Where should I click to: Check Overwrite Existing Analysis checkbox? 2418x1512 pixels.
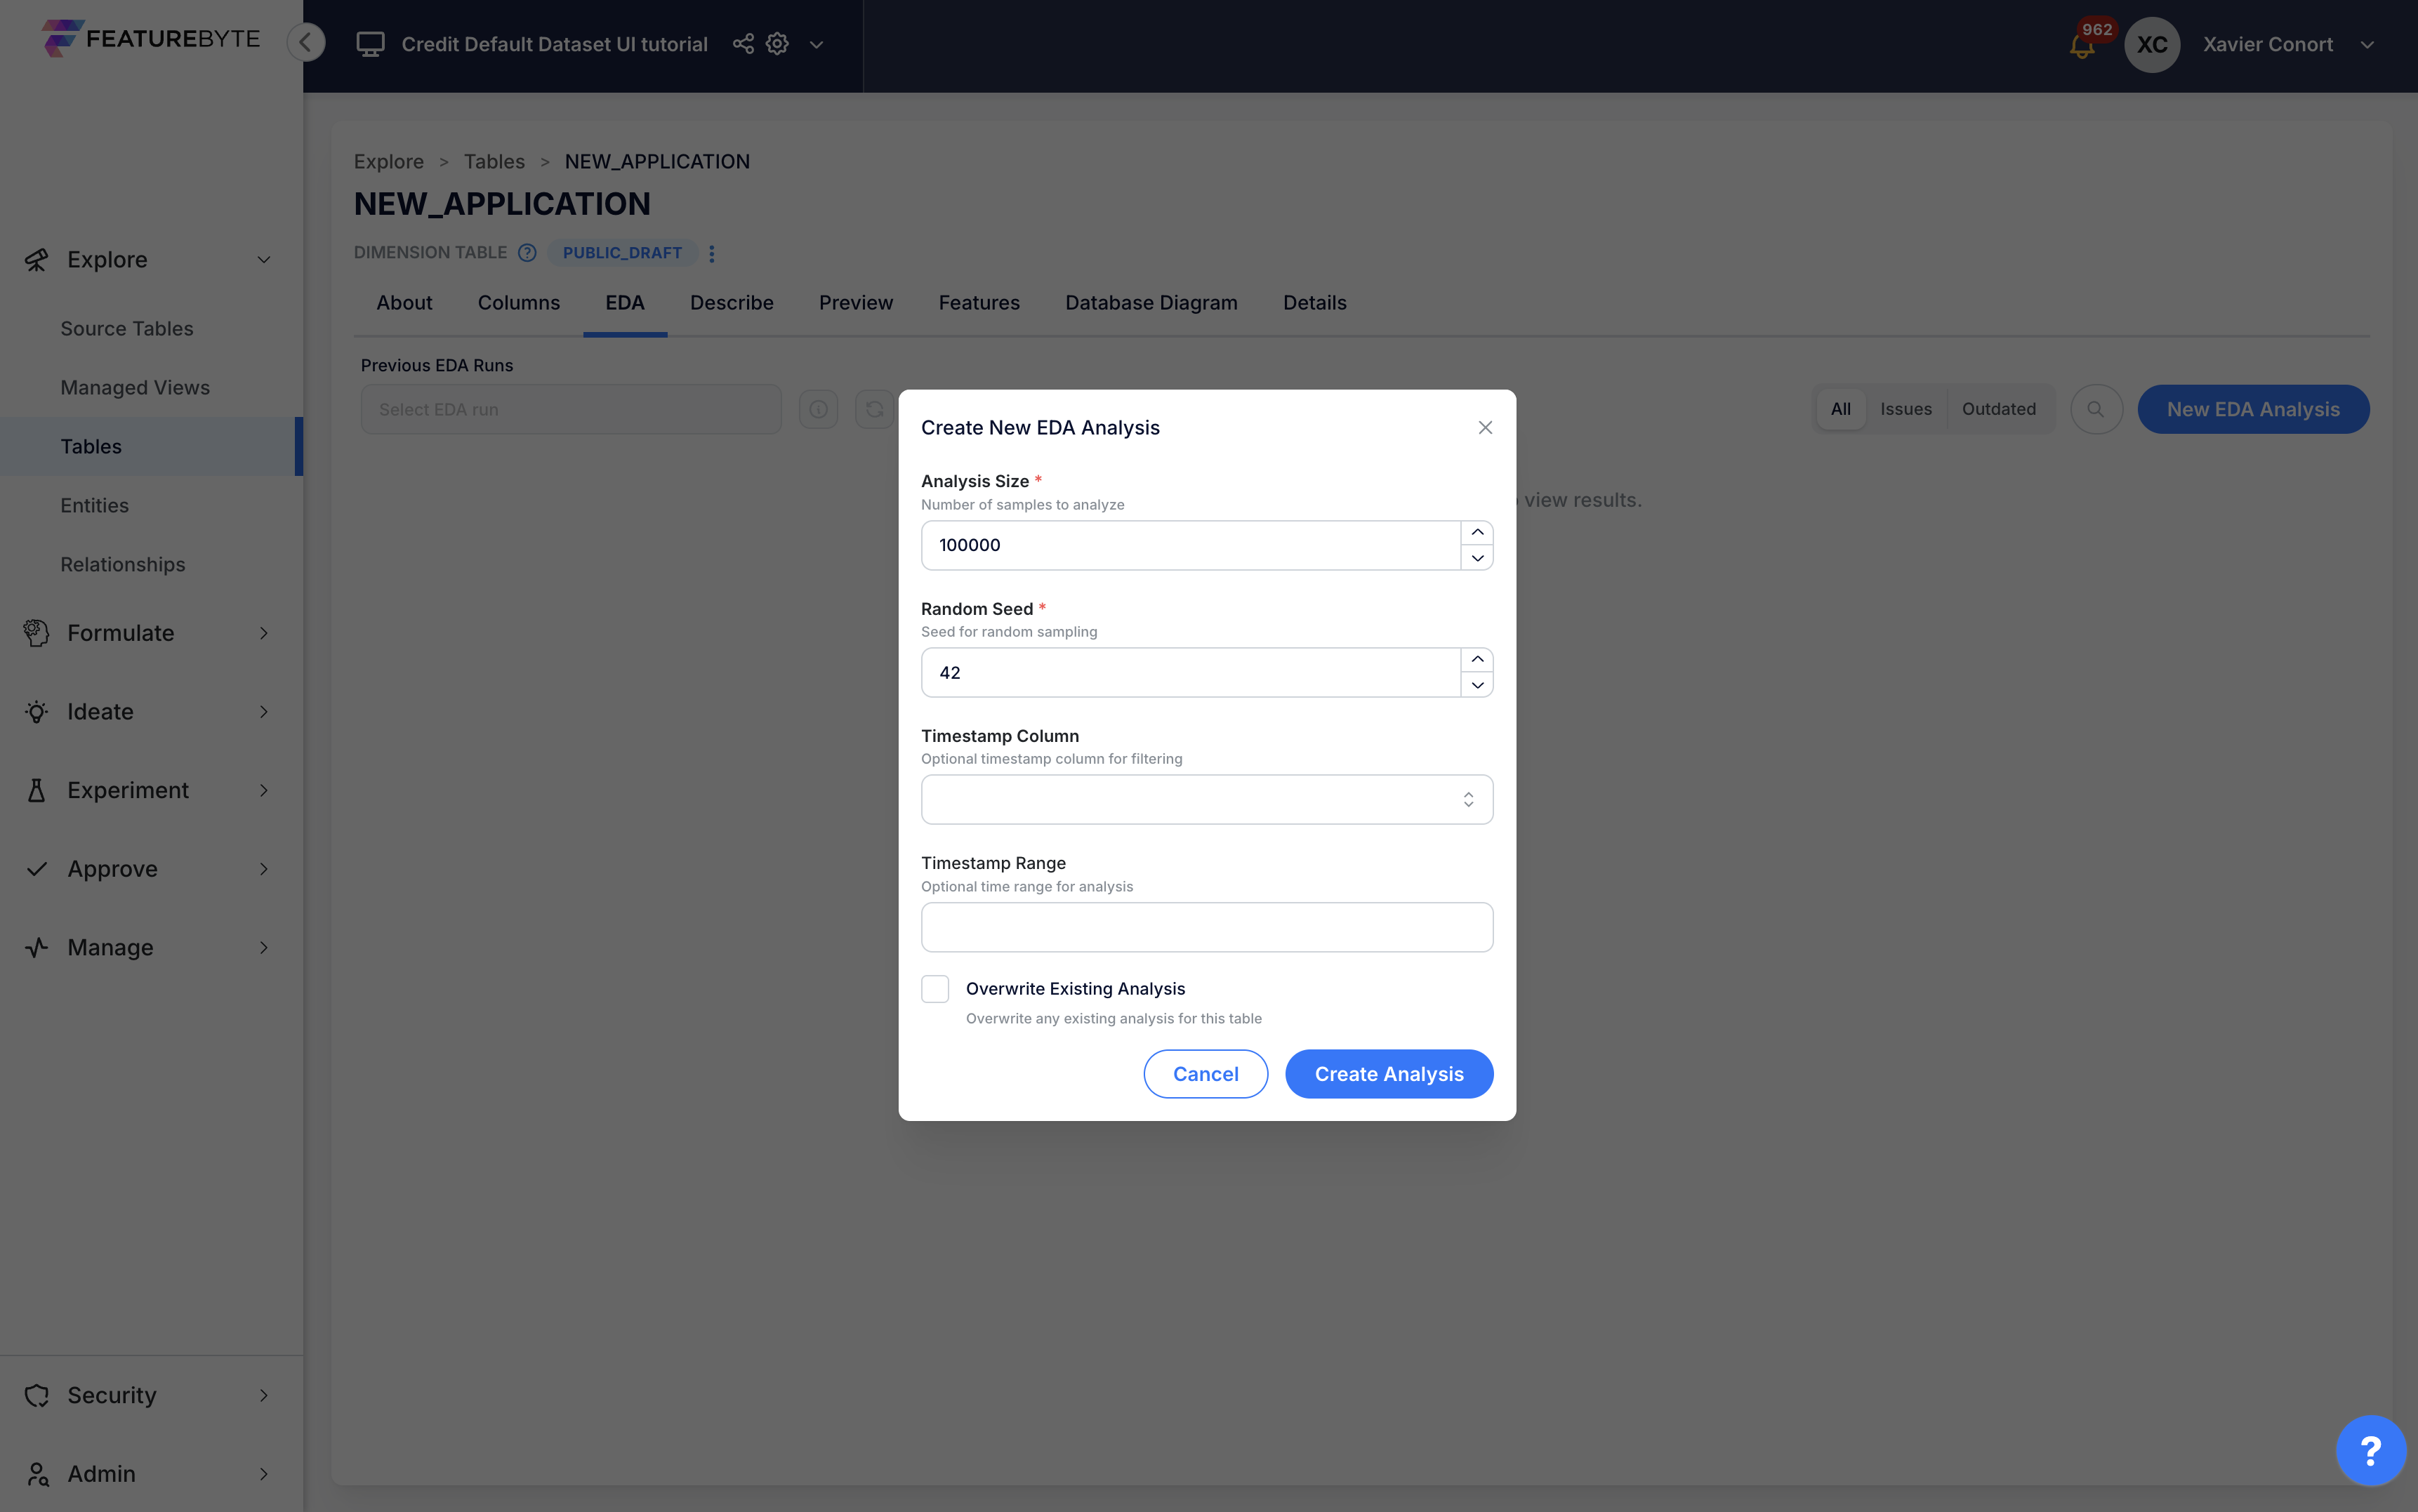pos(935,989)
